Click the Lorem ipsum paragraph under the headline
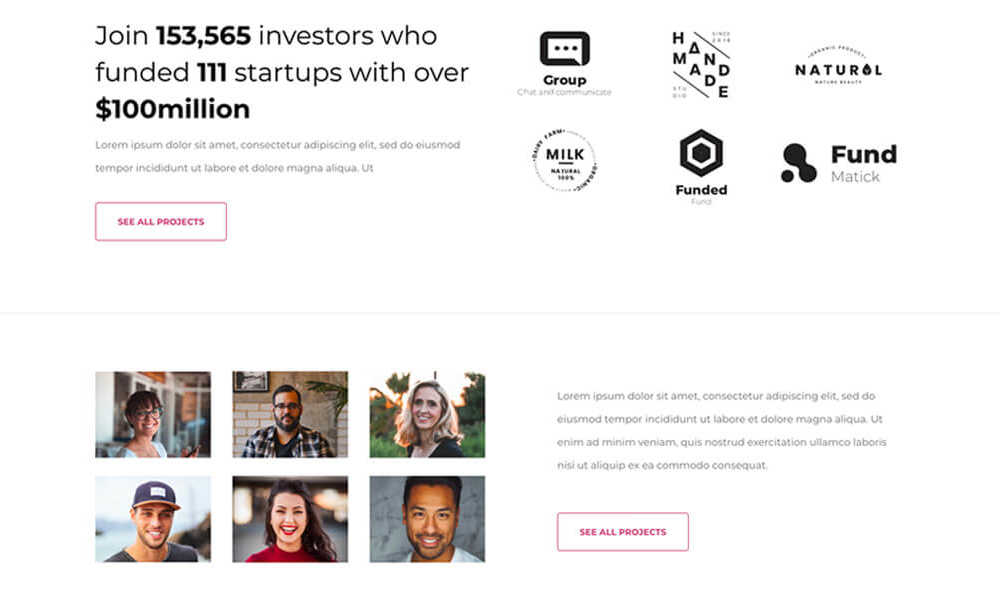1000x600 pixels. [277, 156]
